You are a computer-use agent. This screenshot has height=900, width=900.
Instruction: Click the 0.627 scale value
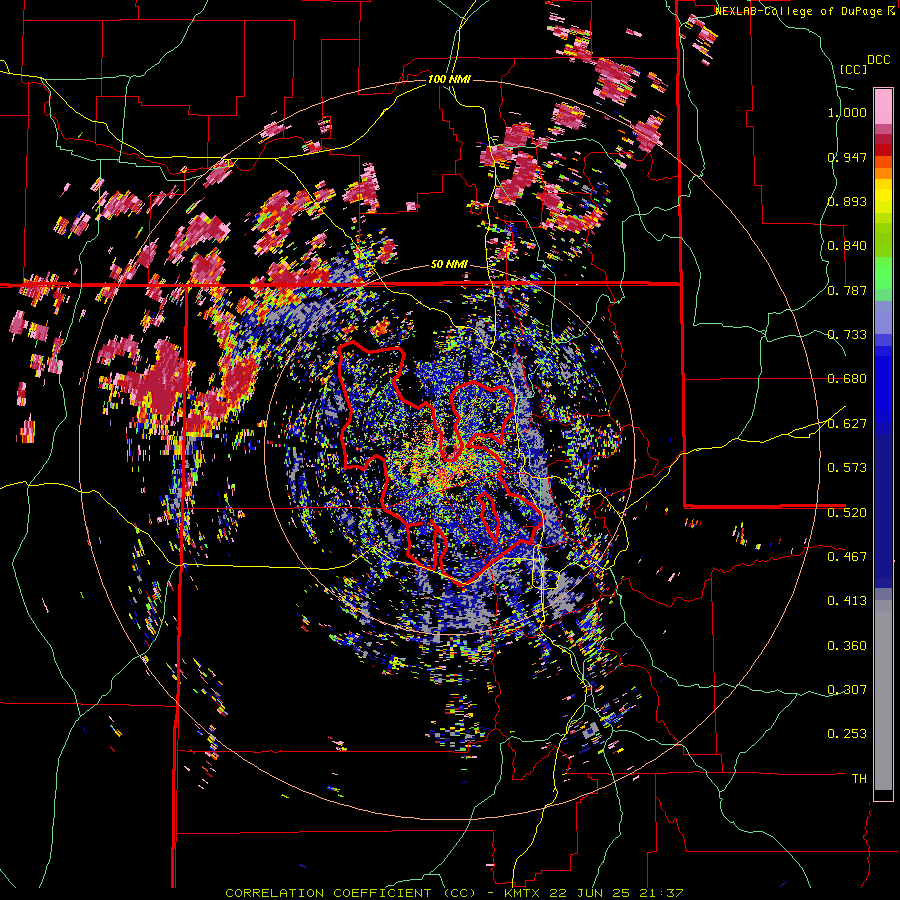847,424
